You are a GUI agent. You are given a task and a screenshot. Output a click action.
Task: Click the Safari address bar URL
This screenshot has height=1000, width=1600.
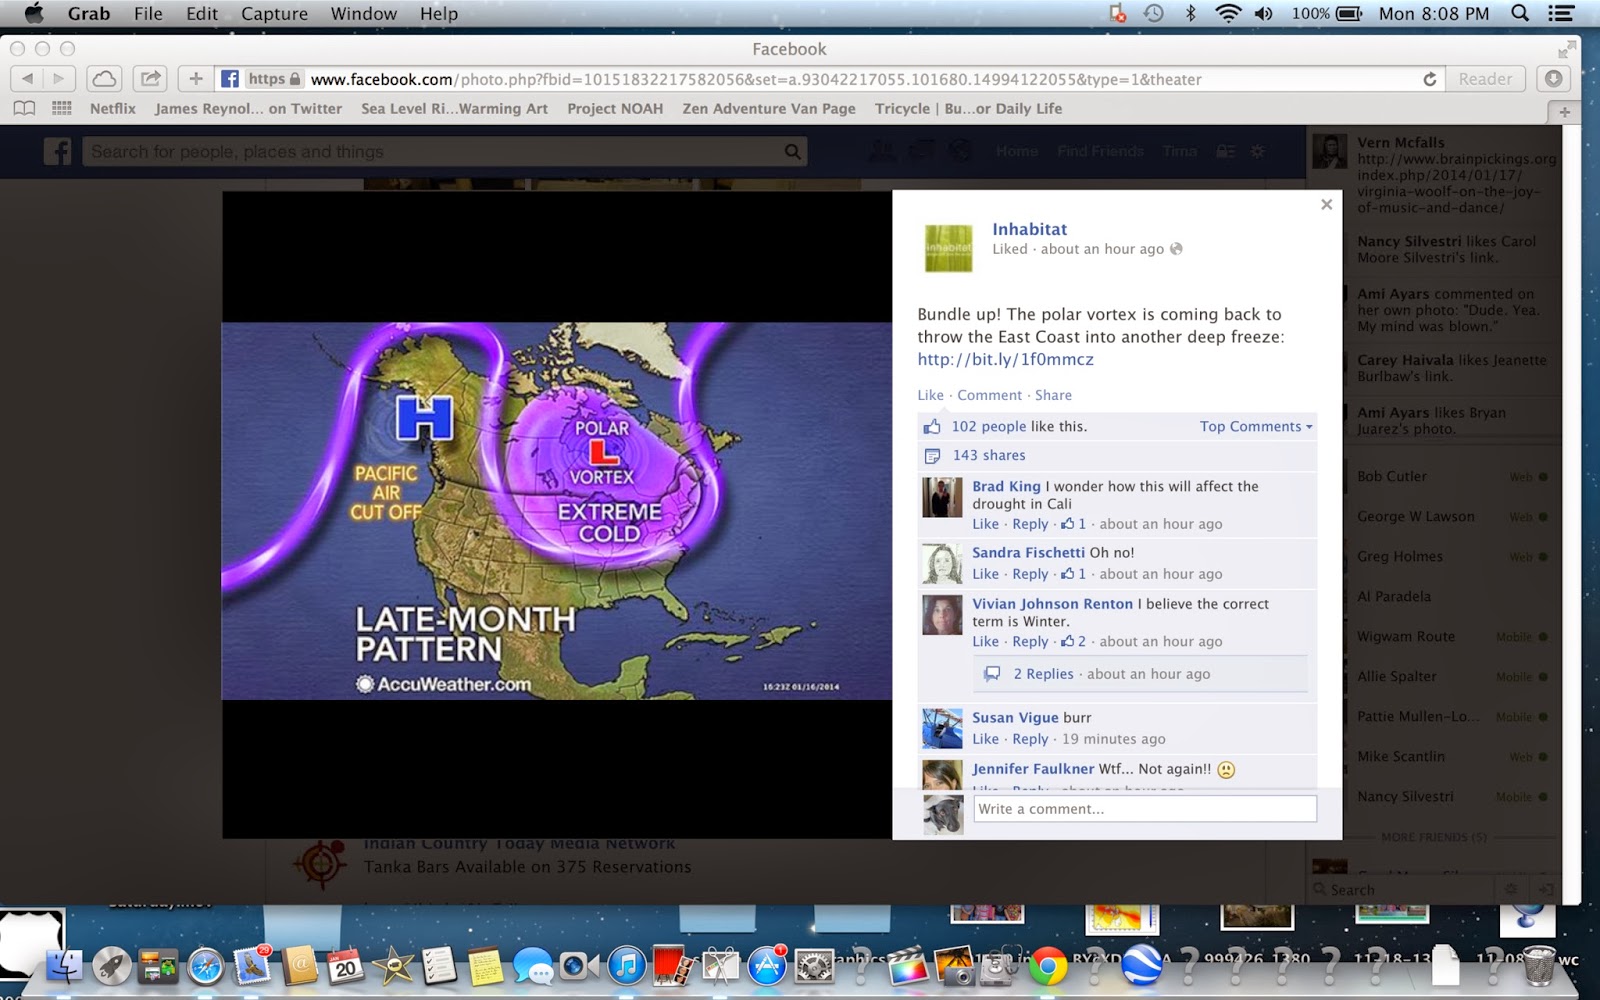756,79
